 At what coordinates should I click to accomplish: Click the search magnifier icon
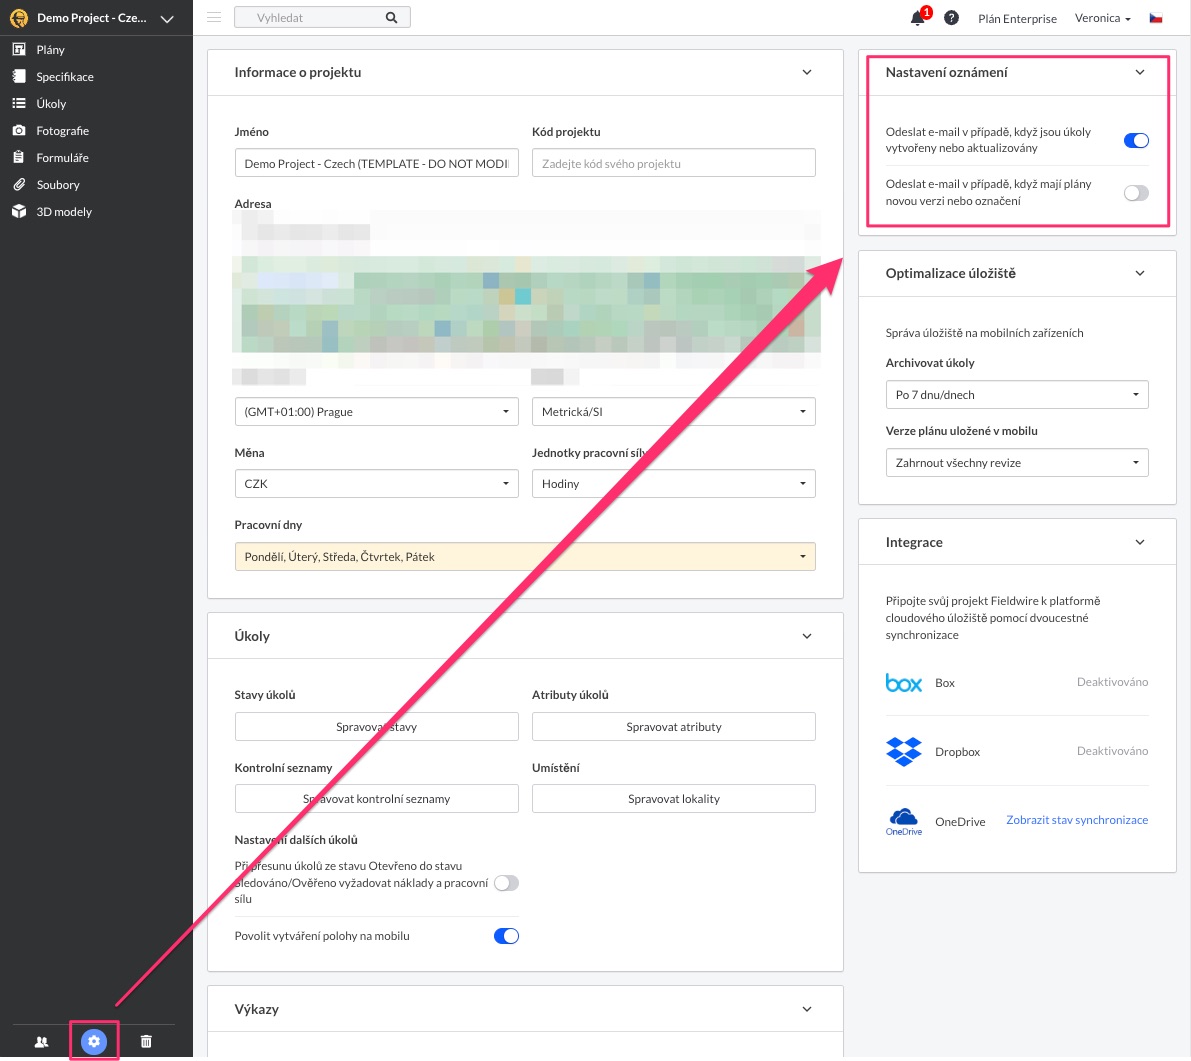click(x=391, y=18)
